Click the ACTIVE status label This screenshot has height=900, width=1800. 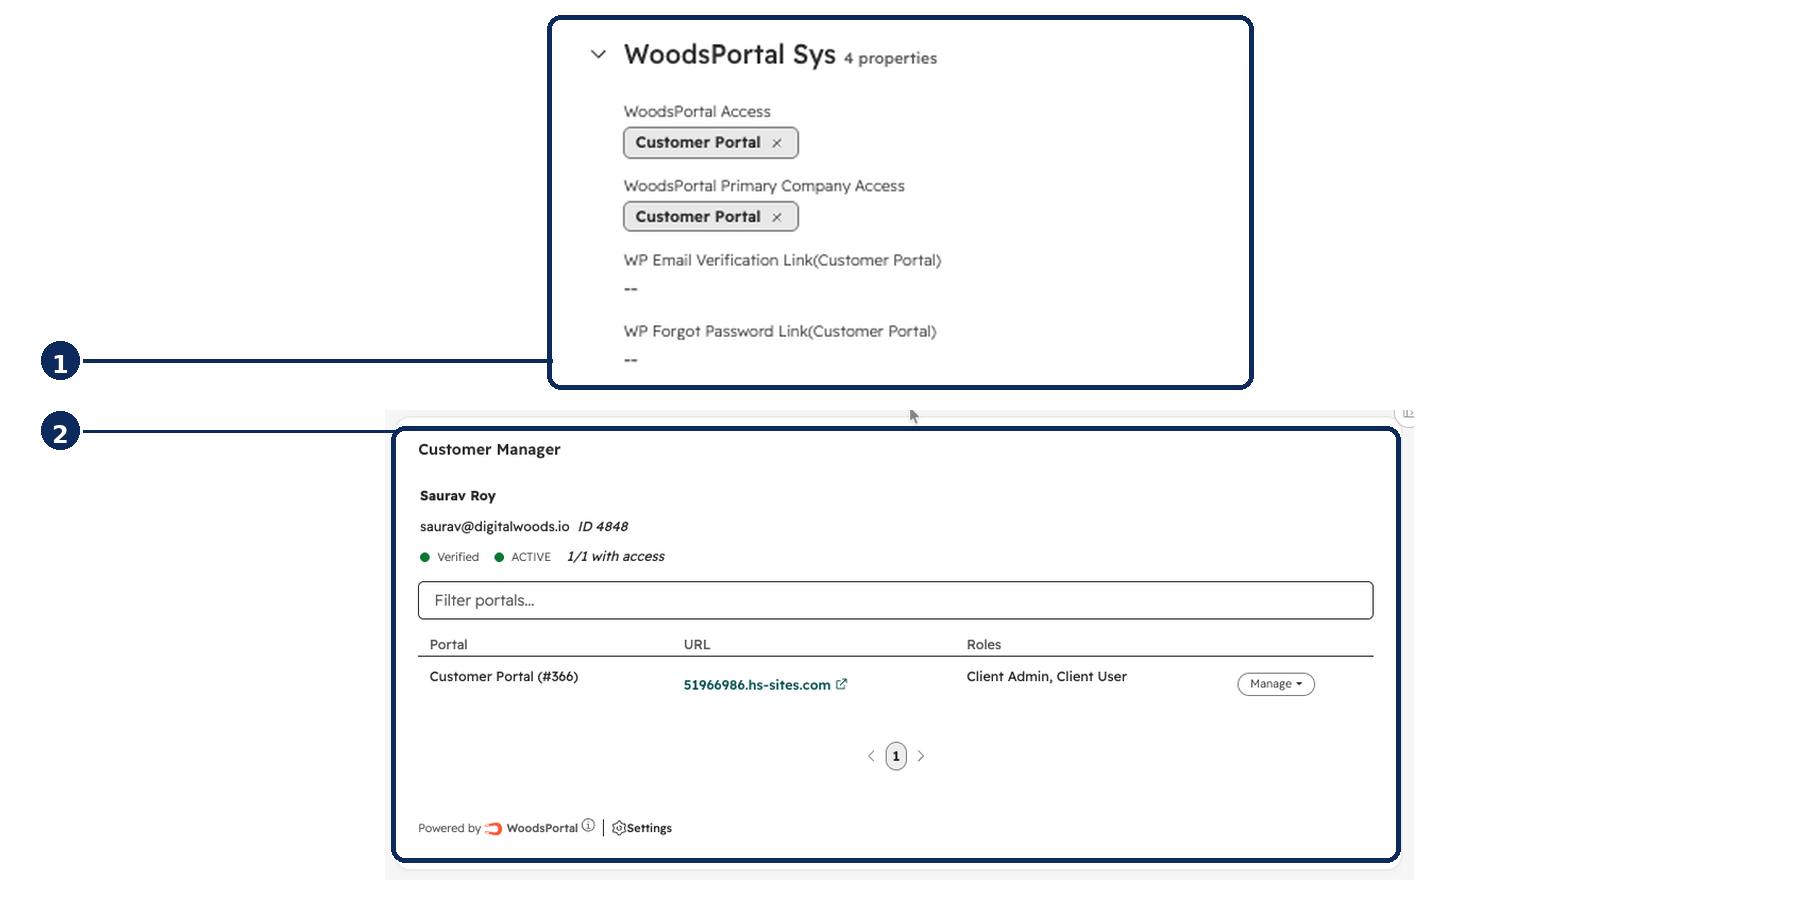coord(531,557)
